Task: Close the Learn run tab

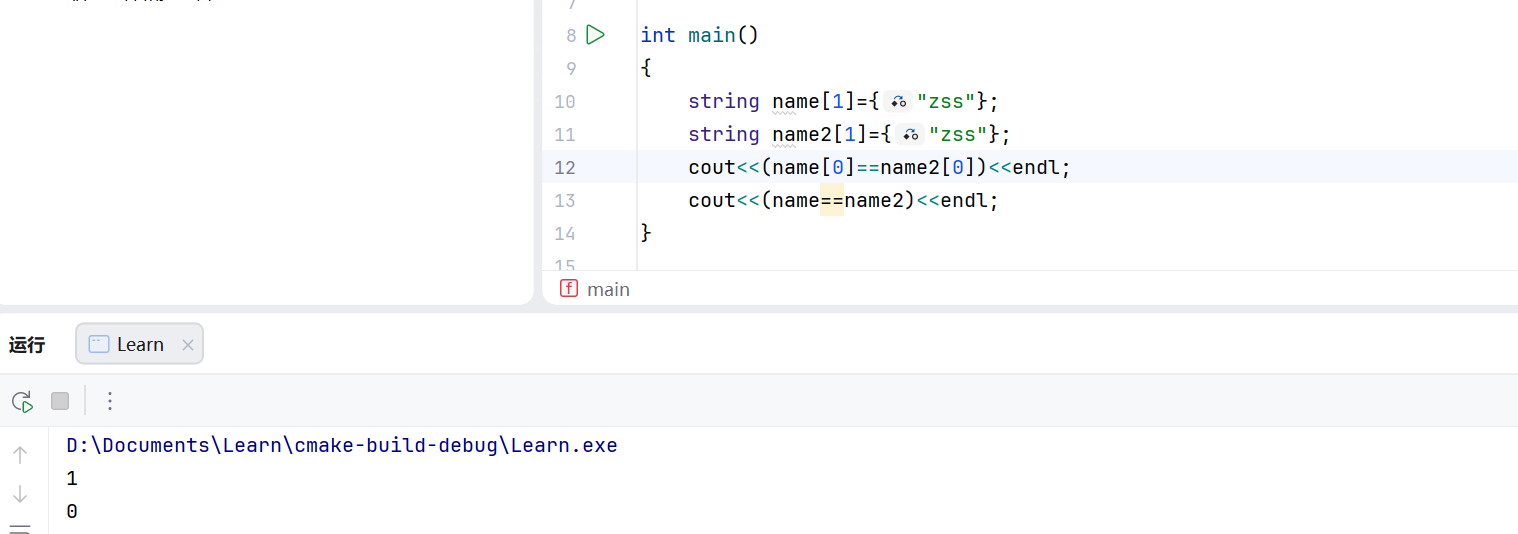Action: click(x=188, y=345)
